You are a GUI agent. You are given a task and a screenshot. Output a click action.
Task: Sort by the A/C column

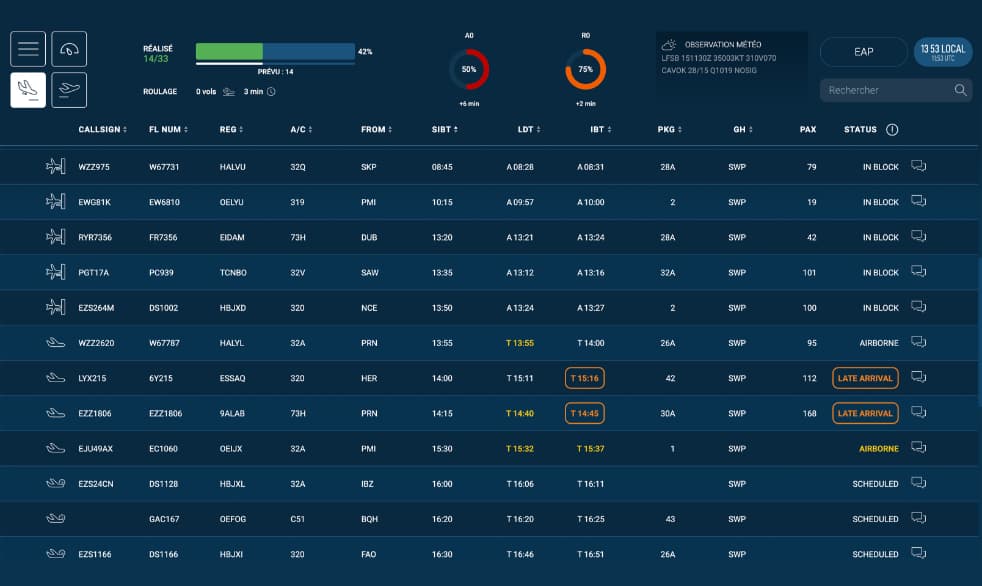(301, 130)
